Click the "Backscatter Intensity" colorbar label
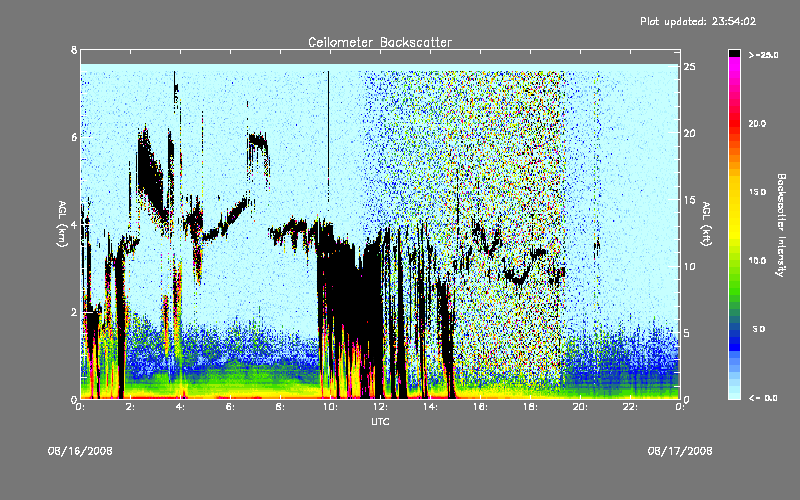The height and width of the screenshot is (500, 800). (781, 225)
